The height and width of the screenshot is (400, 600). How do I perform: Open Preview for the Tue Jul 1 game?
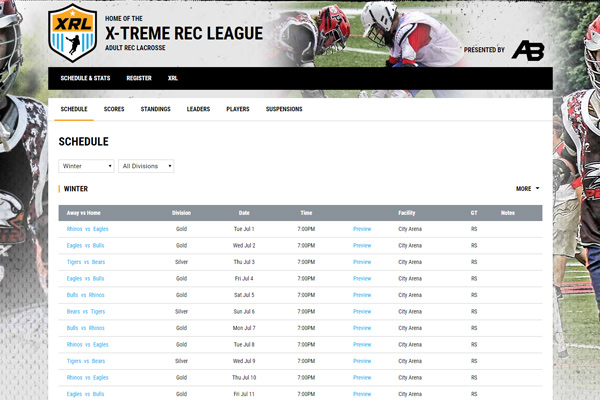tap(362, 229)
